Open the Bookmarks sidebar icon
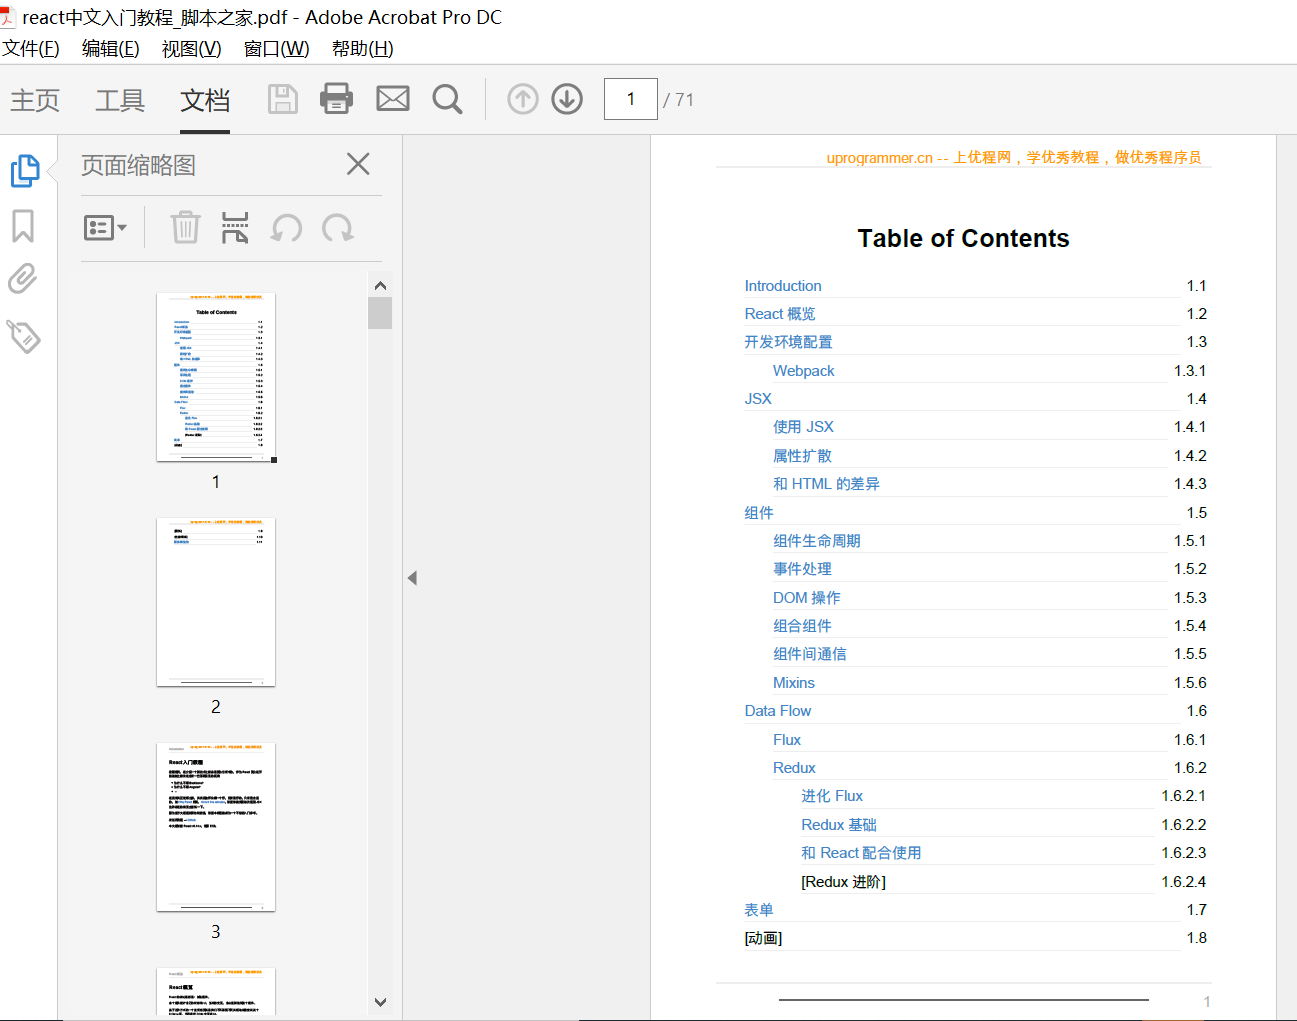Screen dimensions: 1297x1021 (23, 226)
